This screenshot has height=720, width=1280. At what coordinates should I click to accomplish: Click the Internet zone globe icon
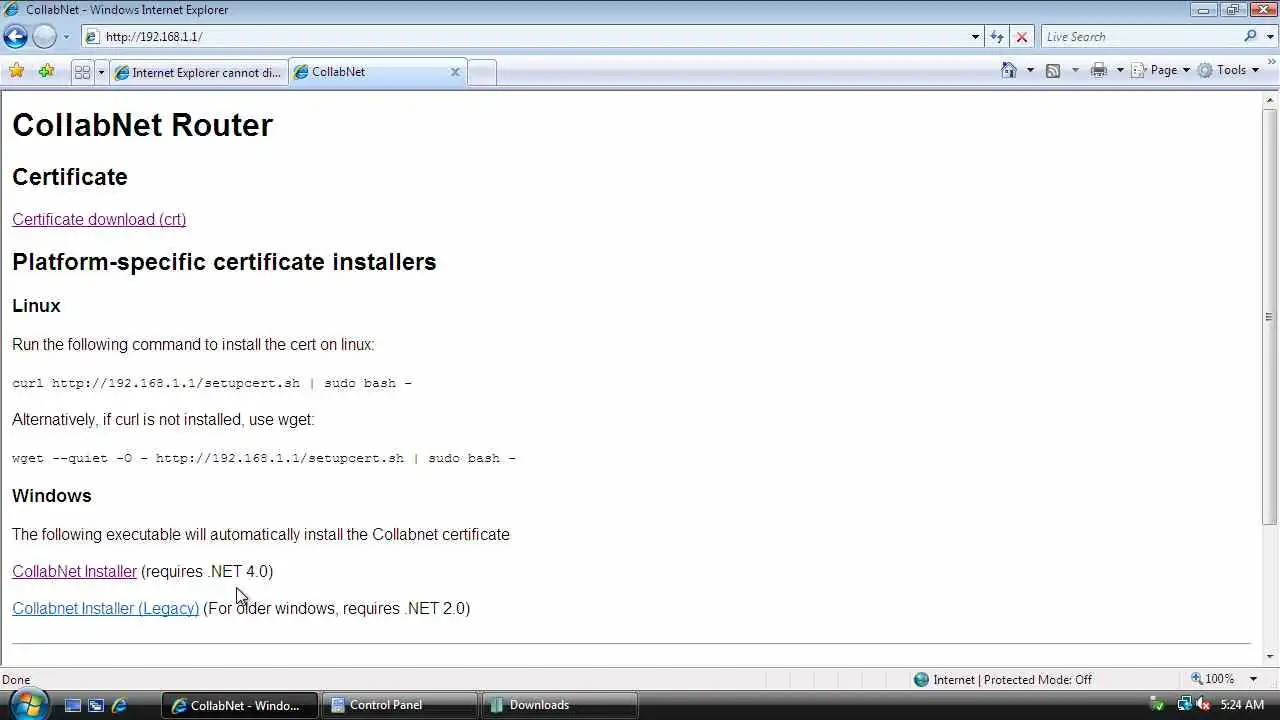(x=921, y=679)
